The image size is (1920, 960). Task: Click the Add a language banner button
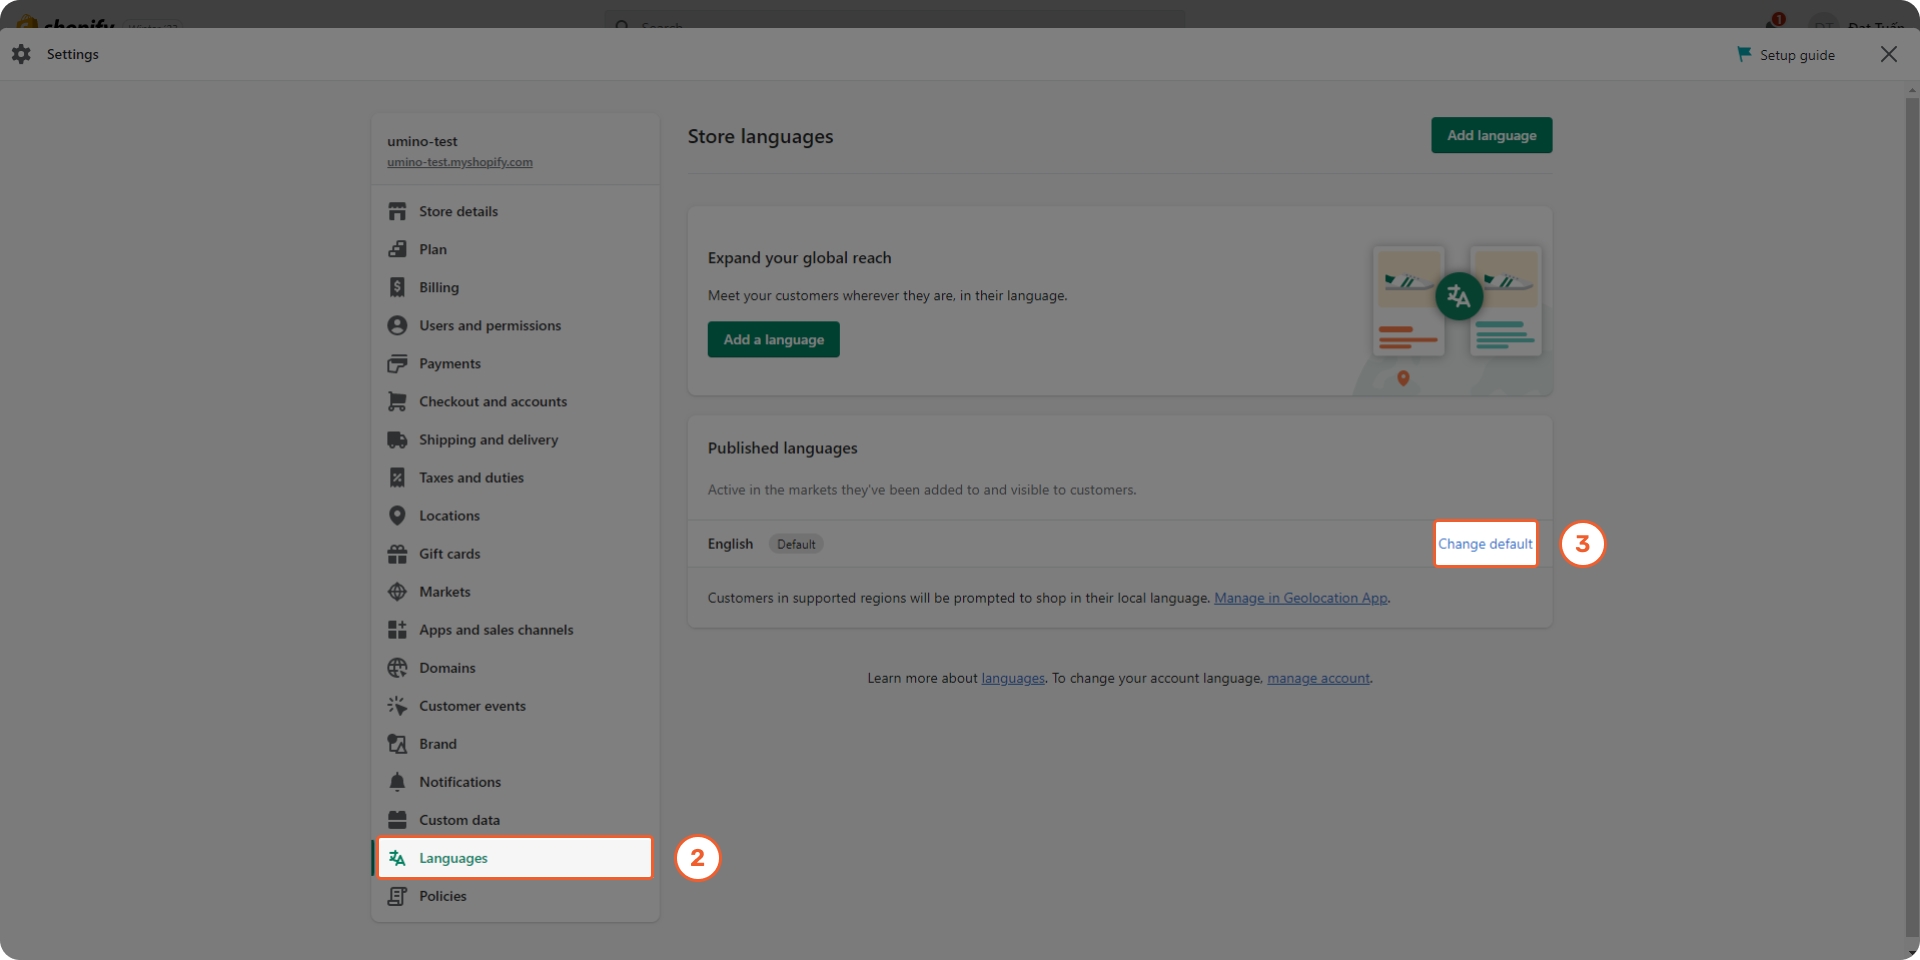click(773, 340)
